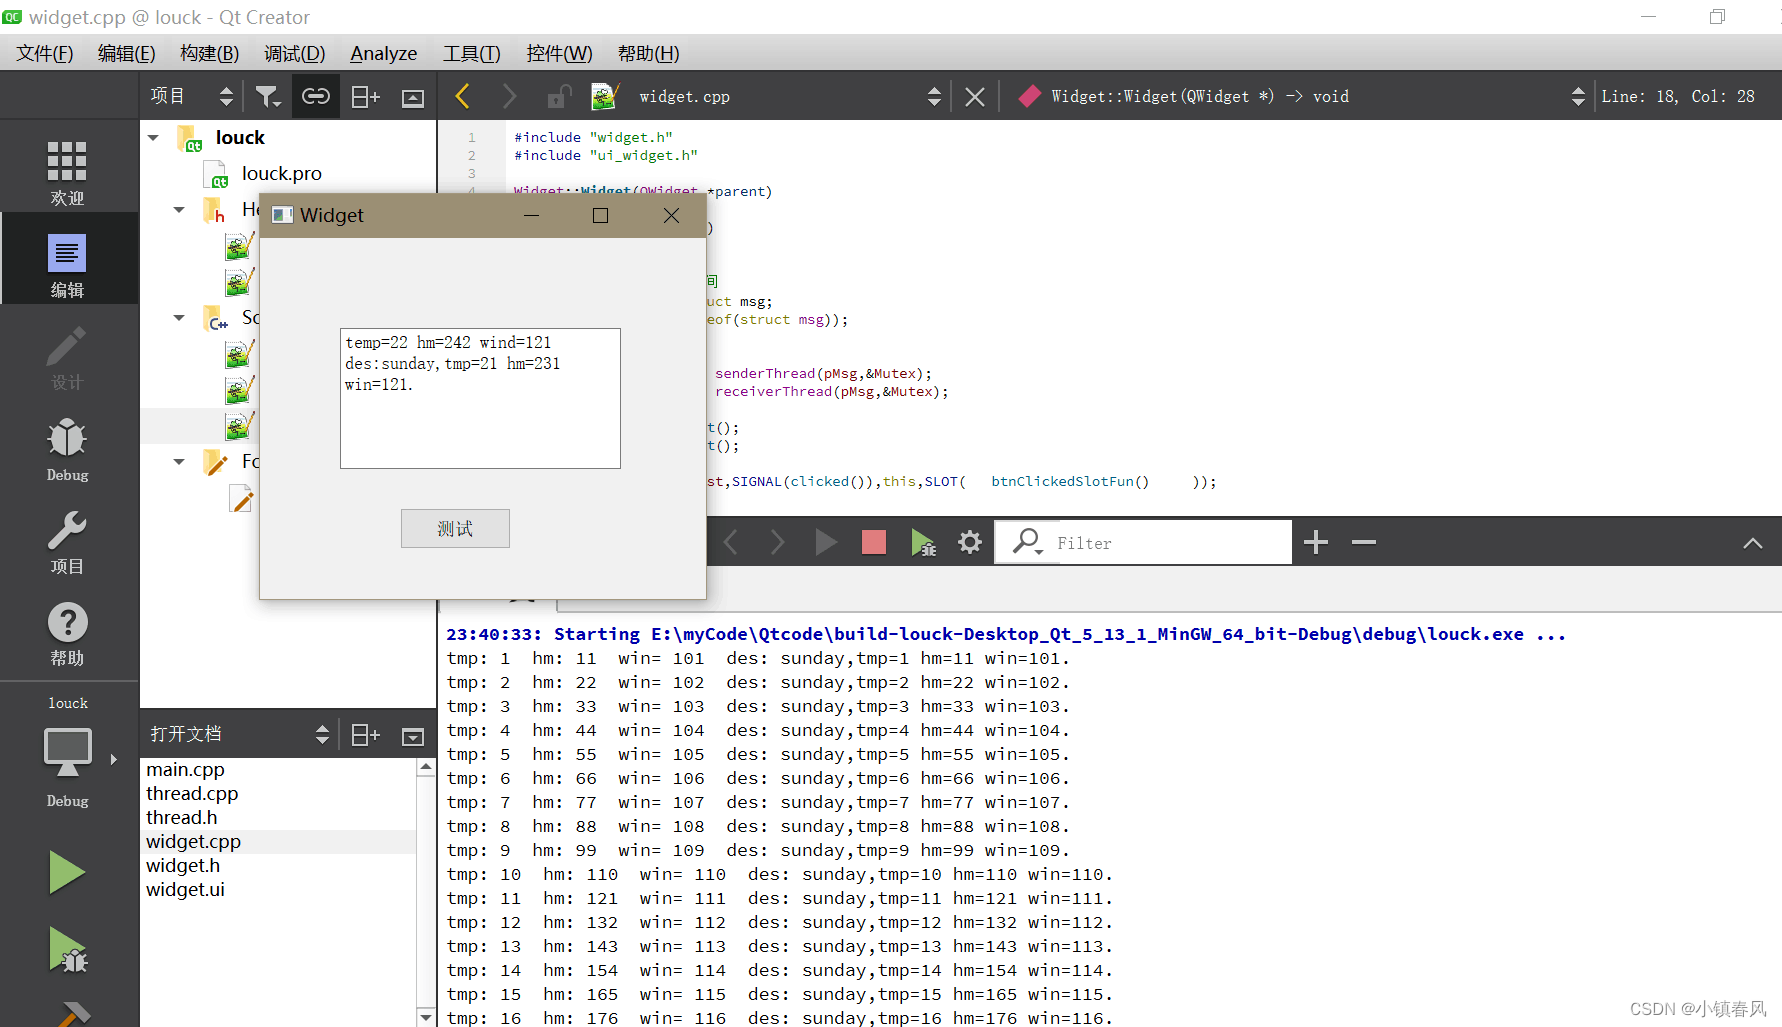Switch to Edit mode icon
Screen dimensions: 1782x1027
coord(67,265)
